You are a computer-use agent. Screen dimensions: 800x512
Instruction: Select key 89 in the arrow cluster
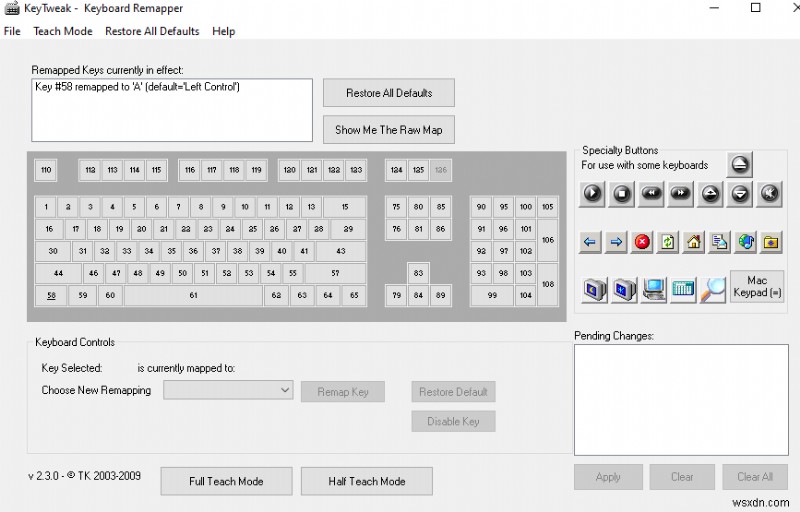tap(441, 295)
